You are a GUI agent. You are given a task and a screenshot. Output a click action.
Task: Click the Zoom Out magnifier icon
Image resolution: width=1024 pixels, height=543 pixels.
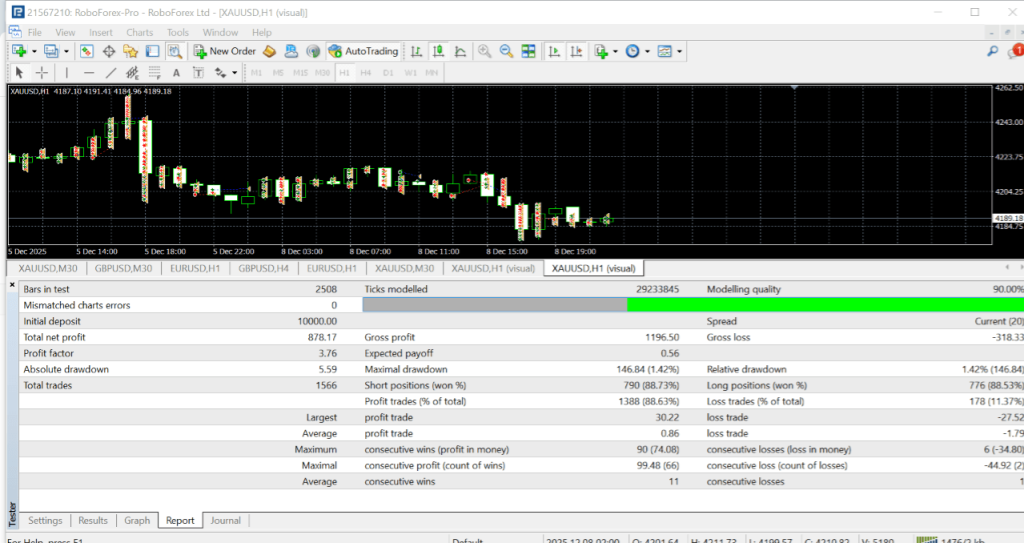point(506,51)
